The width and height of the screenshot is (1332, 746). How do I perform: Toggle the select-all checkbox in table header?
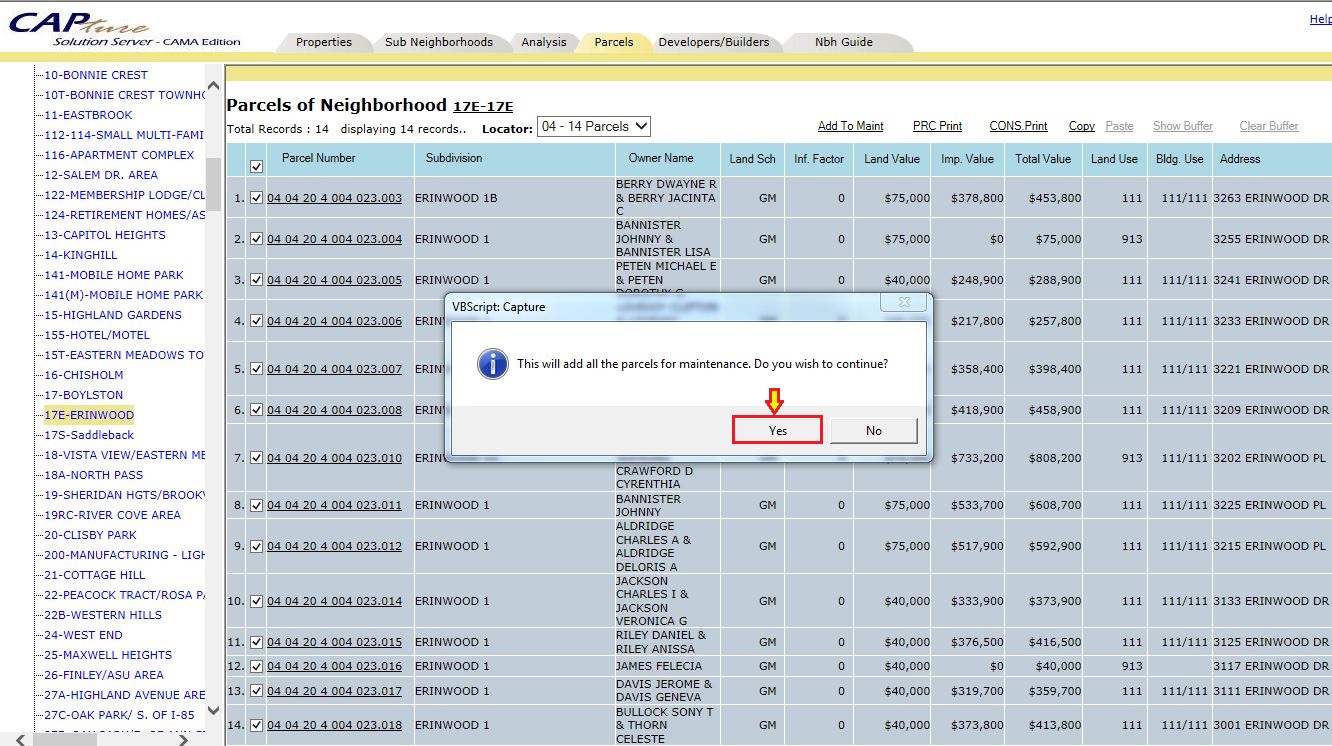pos(256,166)
